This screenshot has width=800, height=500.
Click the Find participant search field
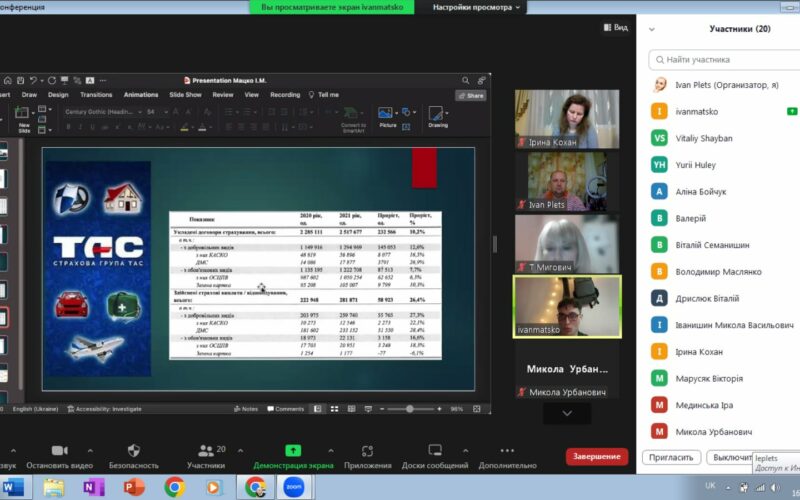point(720,60)
